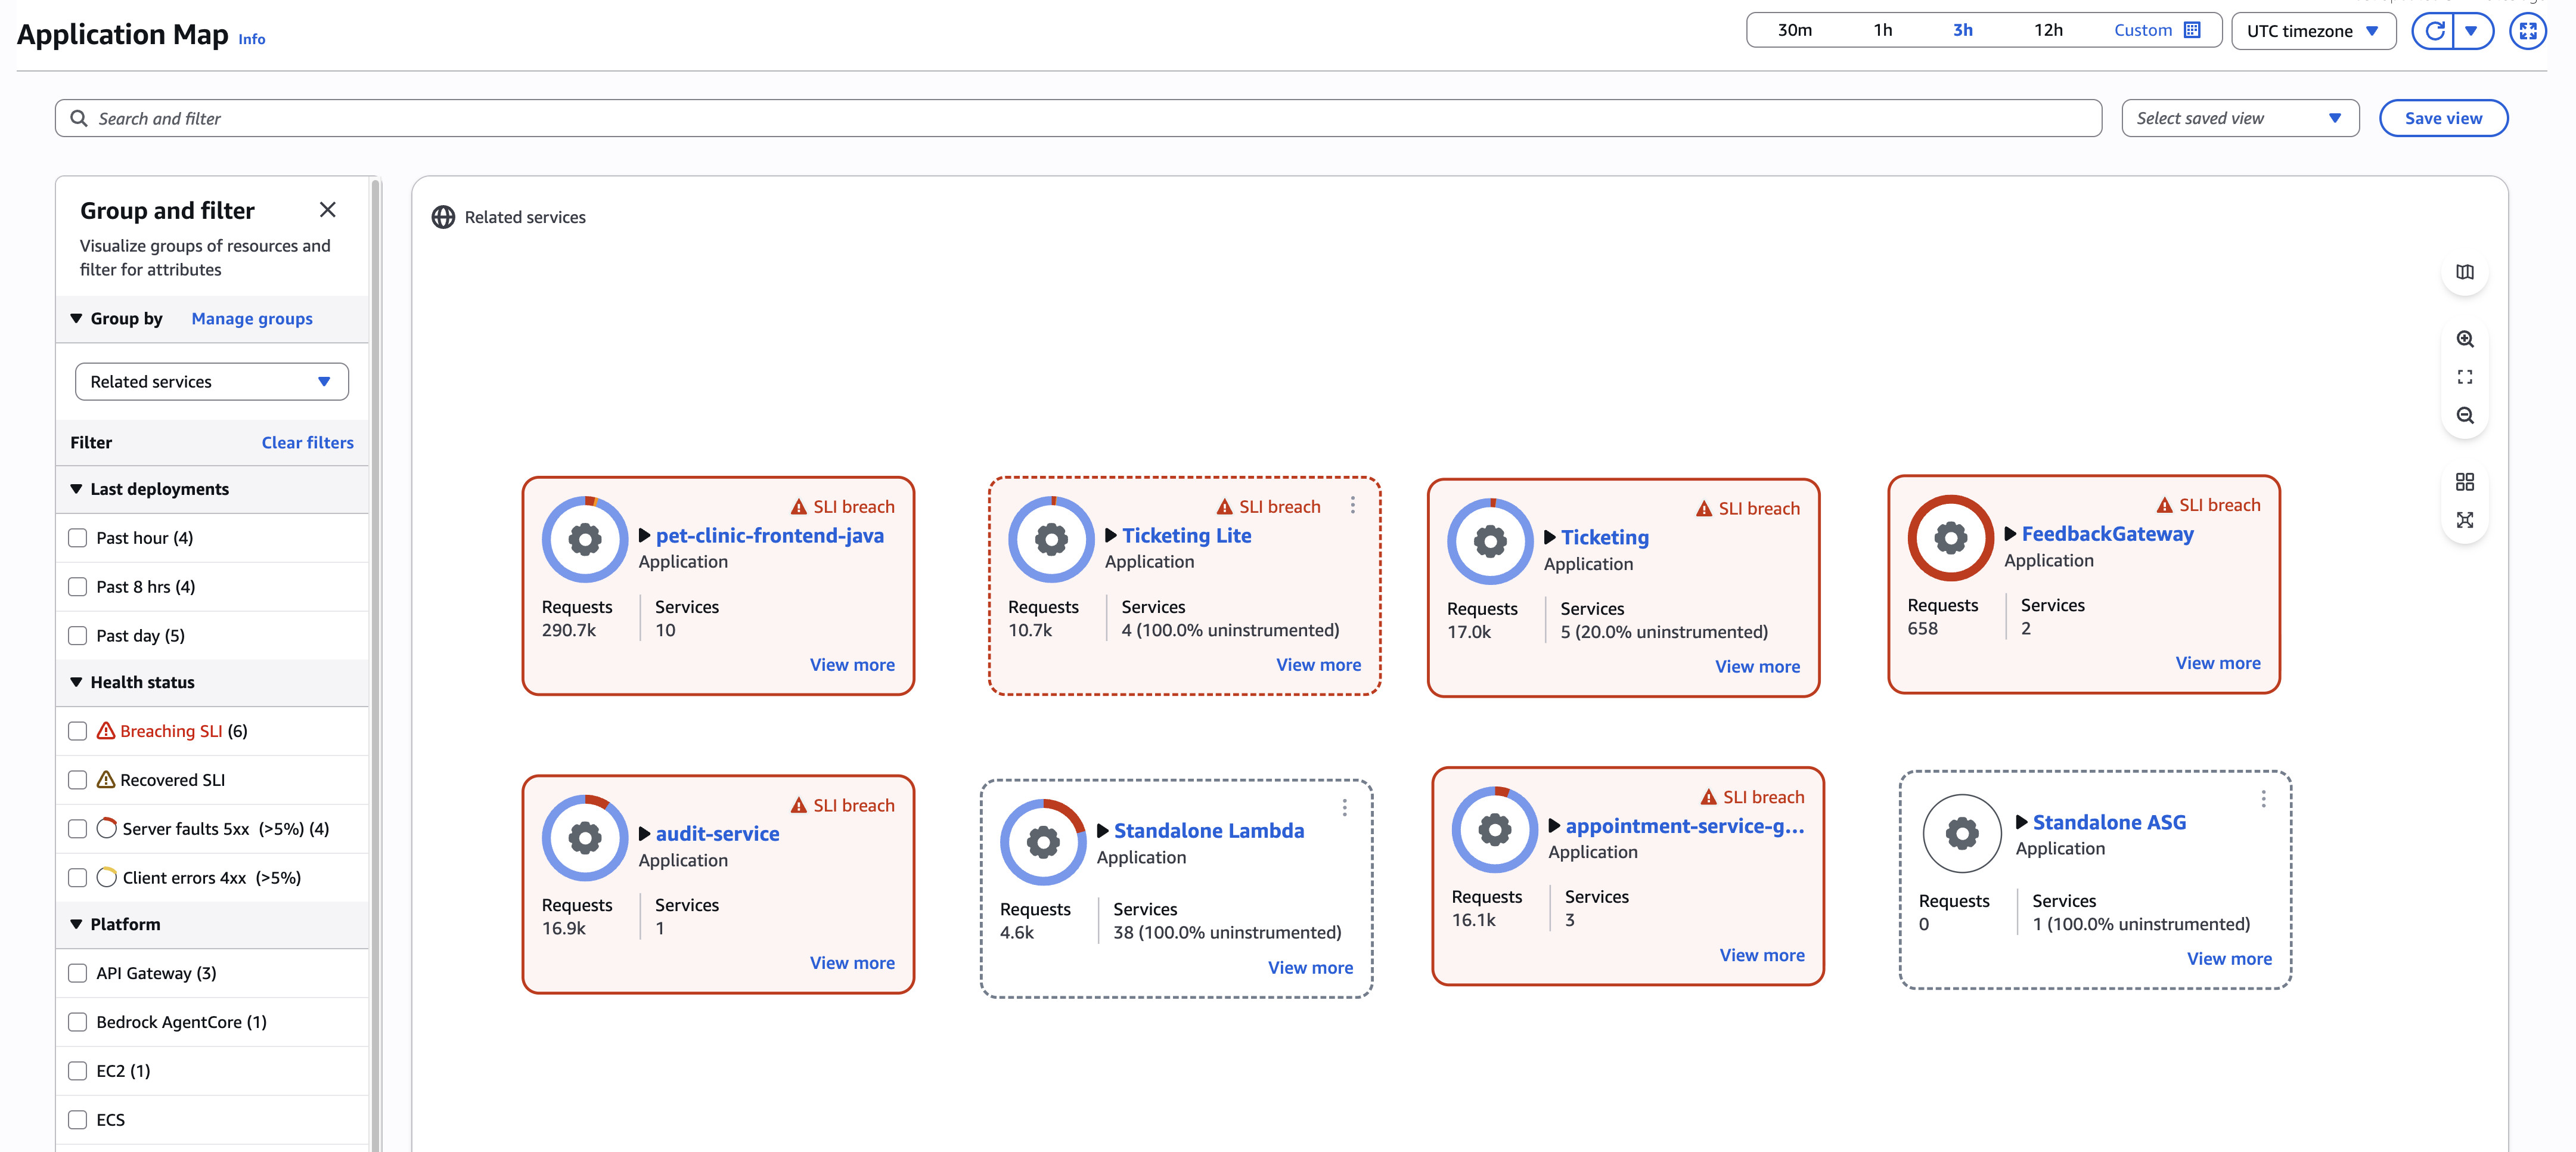Zoom out on the application map

pos(2465,415)
